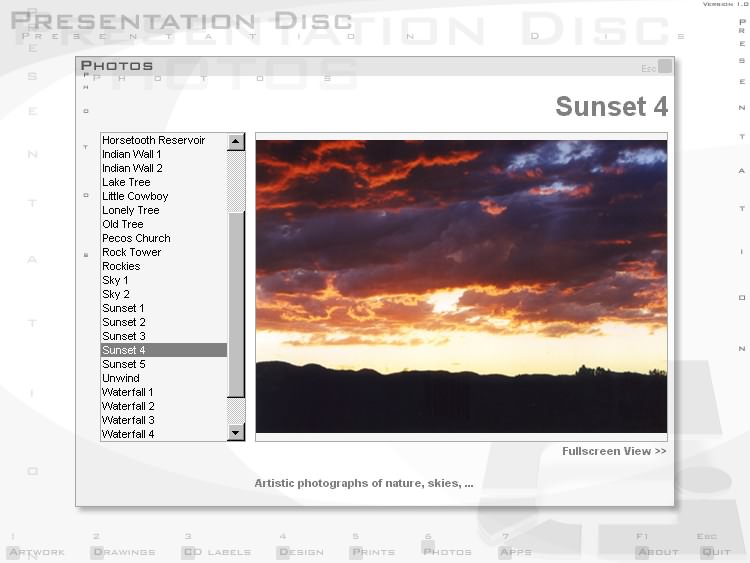Viewport: 750px width, 563px height.
Task: Close the Photos panel with Esc button
Action: click(664, 66)
